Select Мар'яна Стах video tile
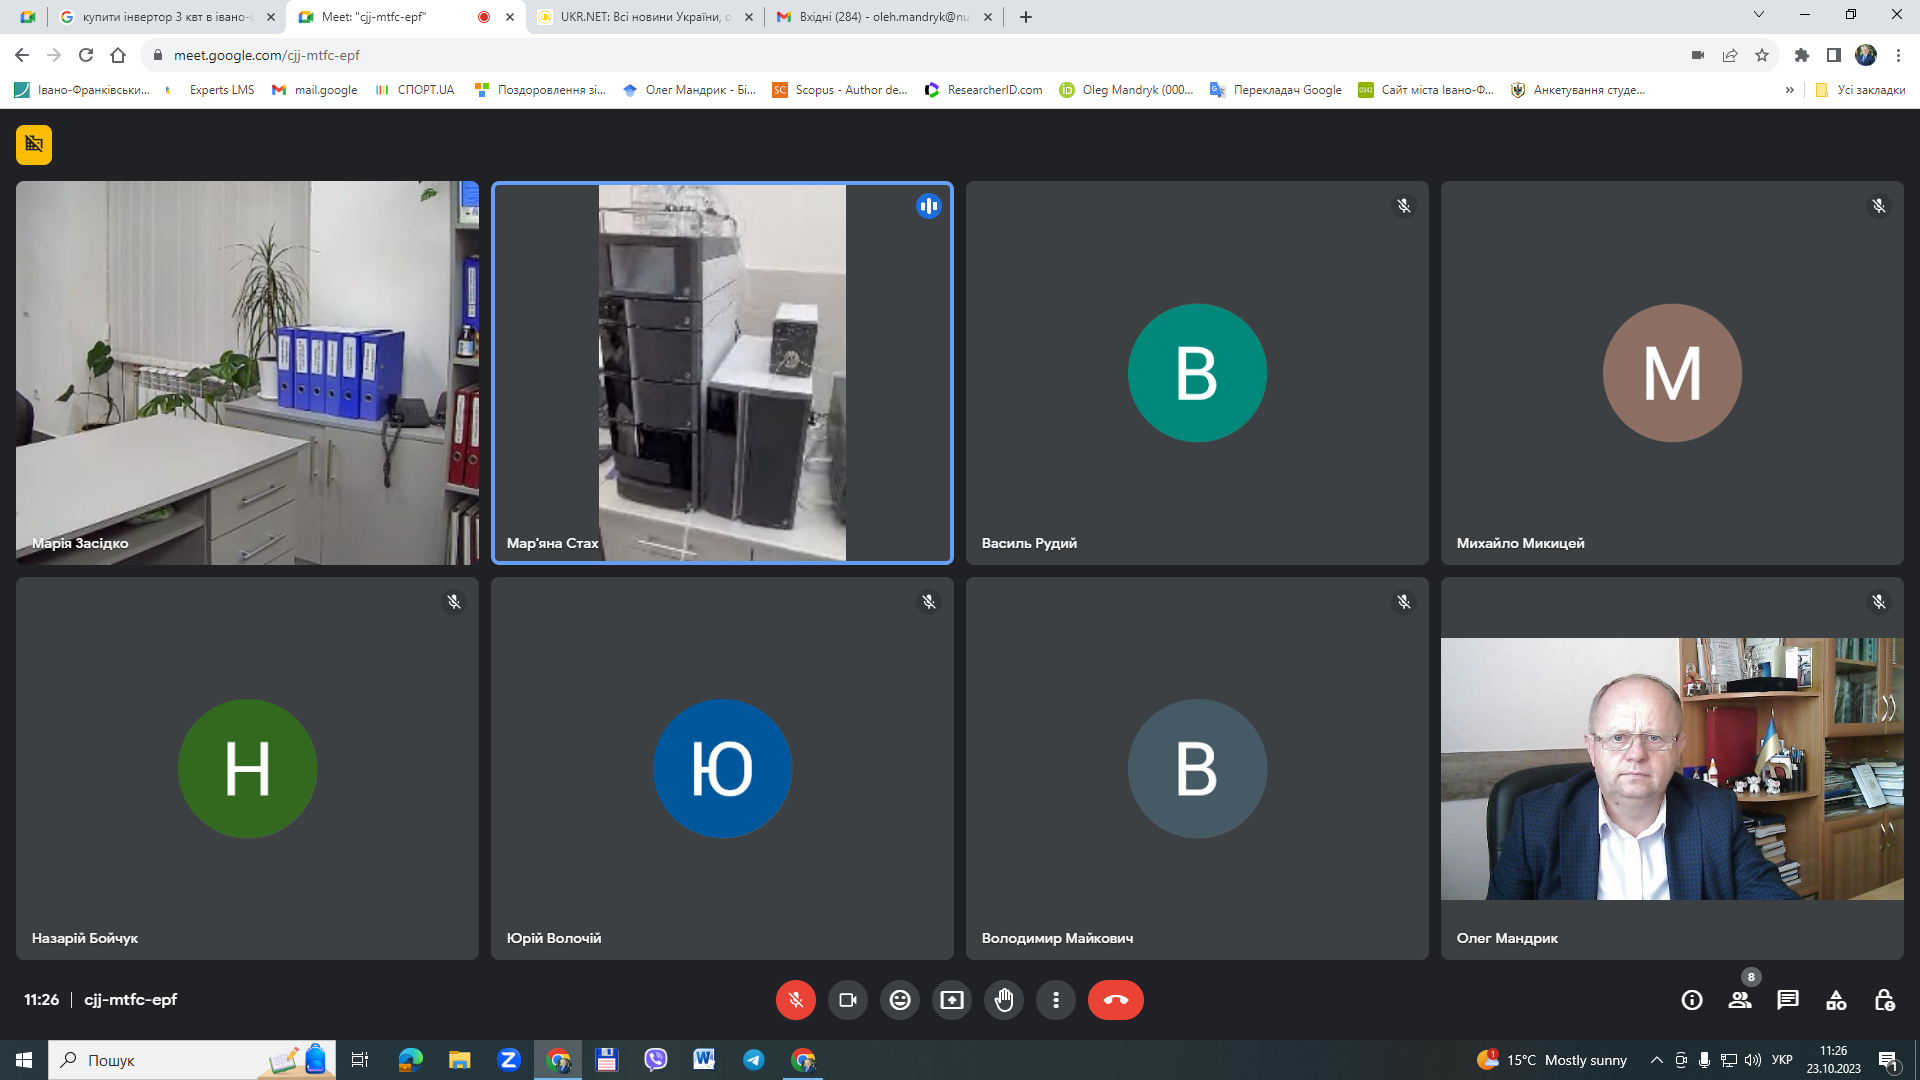1920x1080 pixels. (722, 373)
